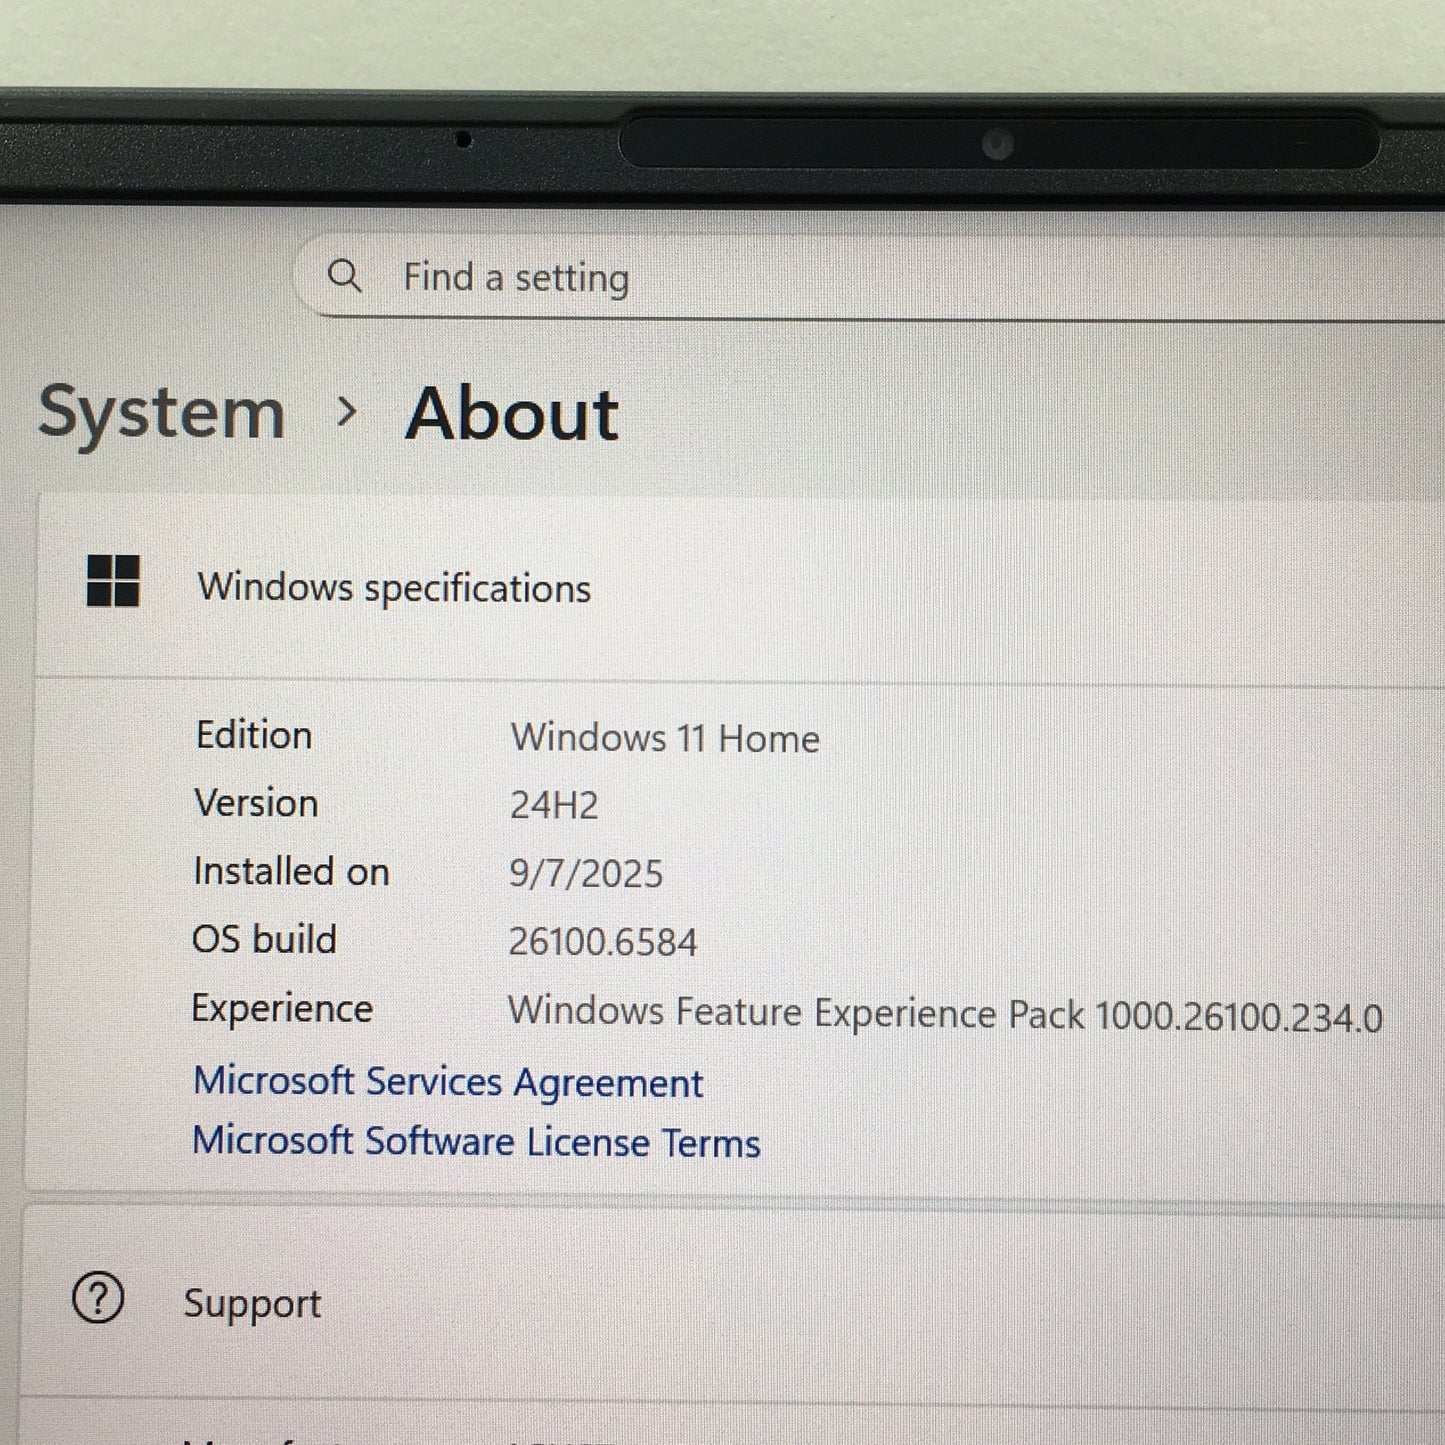Focus the Find a setting field
This screenshot has width=1445, height=1445.
click(x=800, y=278)
